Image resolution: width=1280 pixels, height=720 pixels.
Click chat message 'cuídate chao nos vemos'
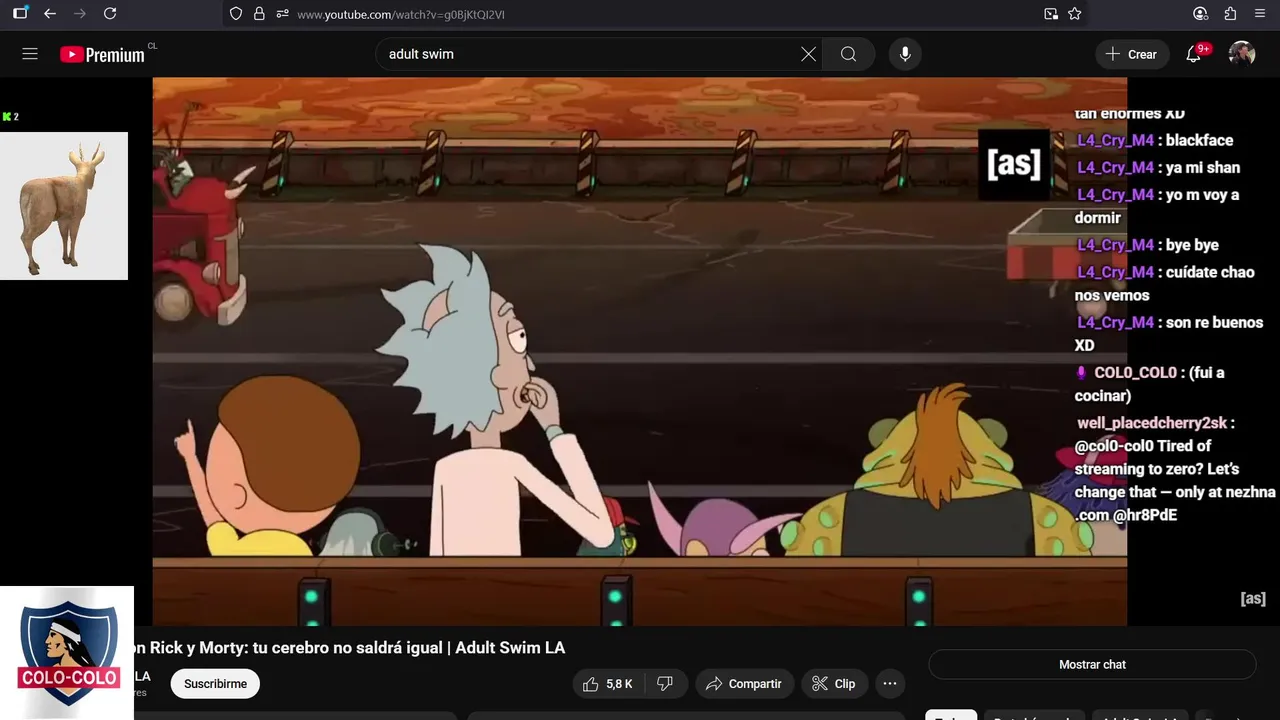click(x=1165, y=284)
